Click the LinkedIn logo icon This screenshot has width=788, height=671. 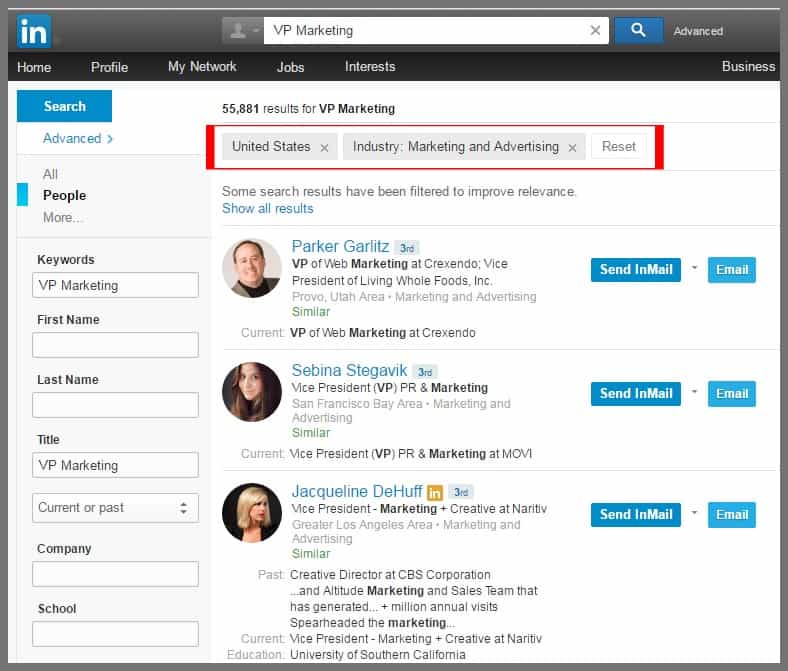(33, 31)
